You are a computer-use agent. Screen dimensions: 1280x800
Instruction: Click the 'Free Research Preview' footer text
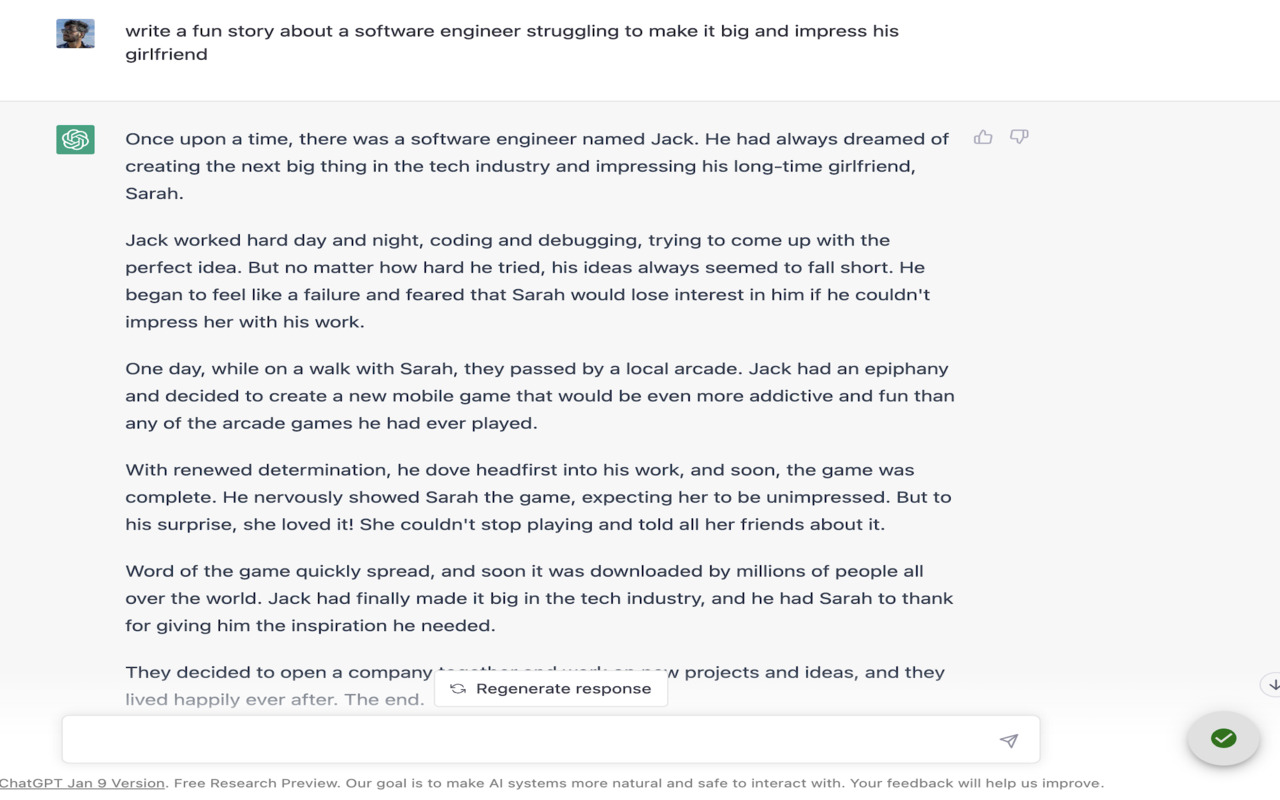point(257,783)
